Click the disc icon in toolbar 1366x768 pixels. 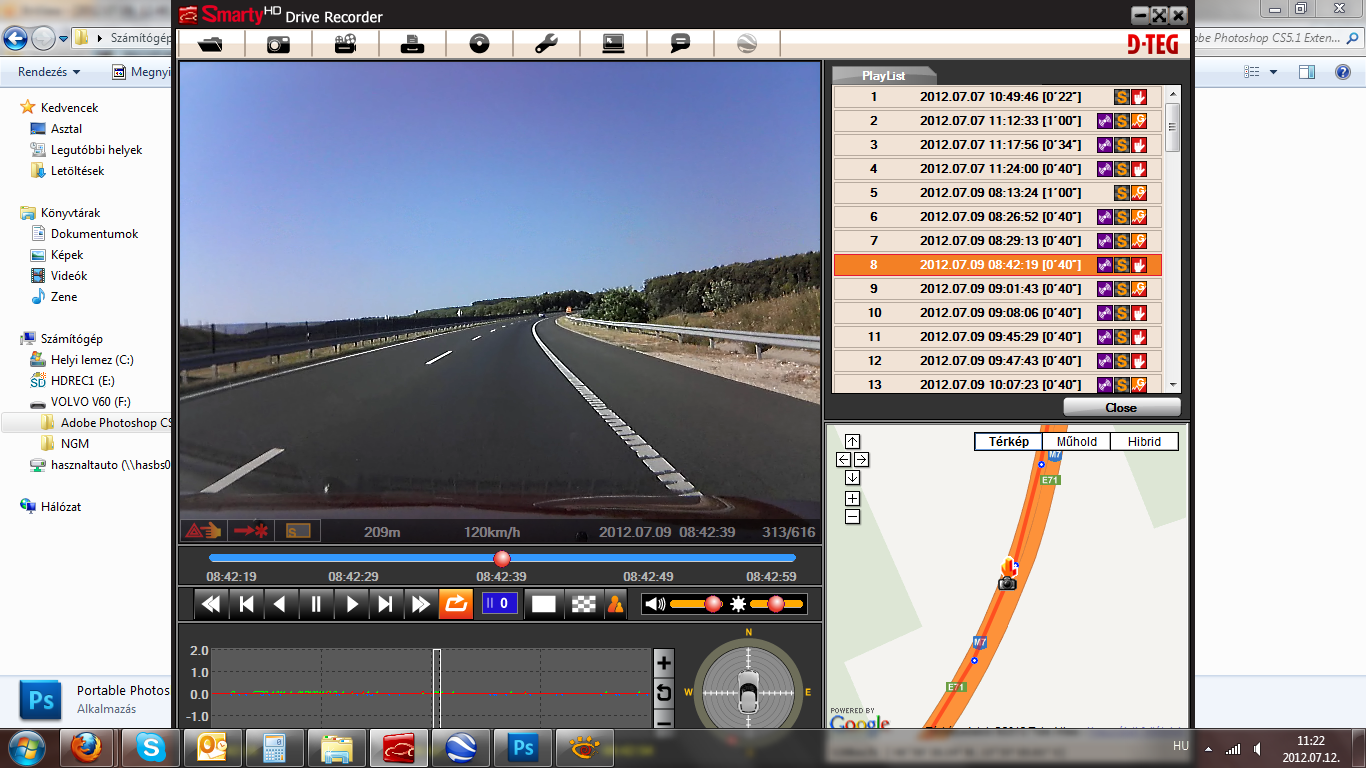[479, 44]
